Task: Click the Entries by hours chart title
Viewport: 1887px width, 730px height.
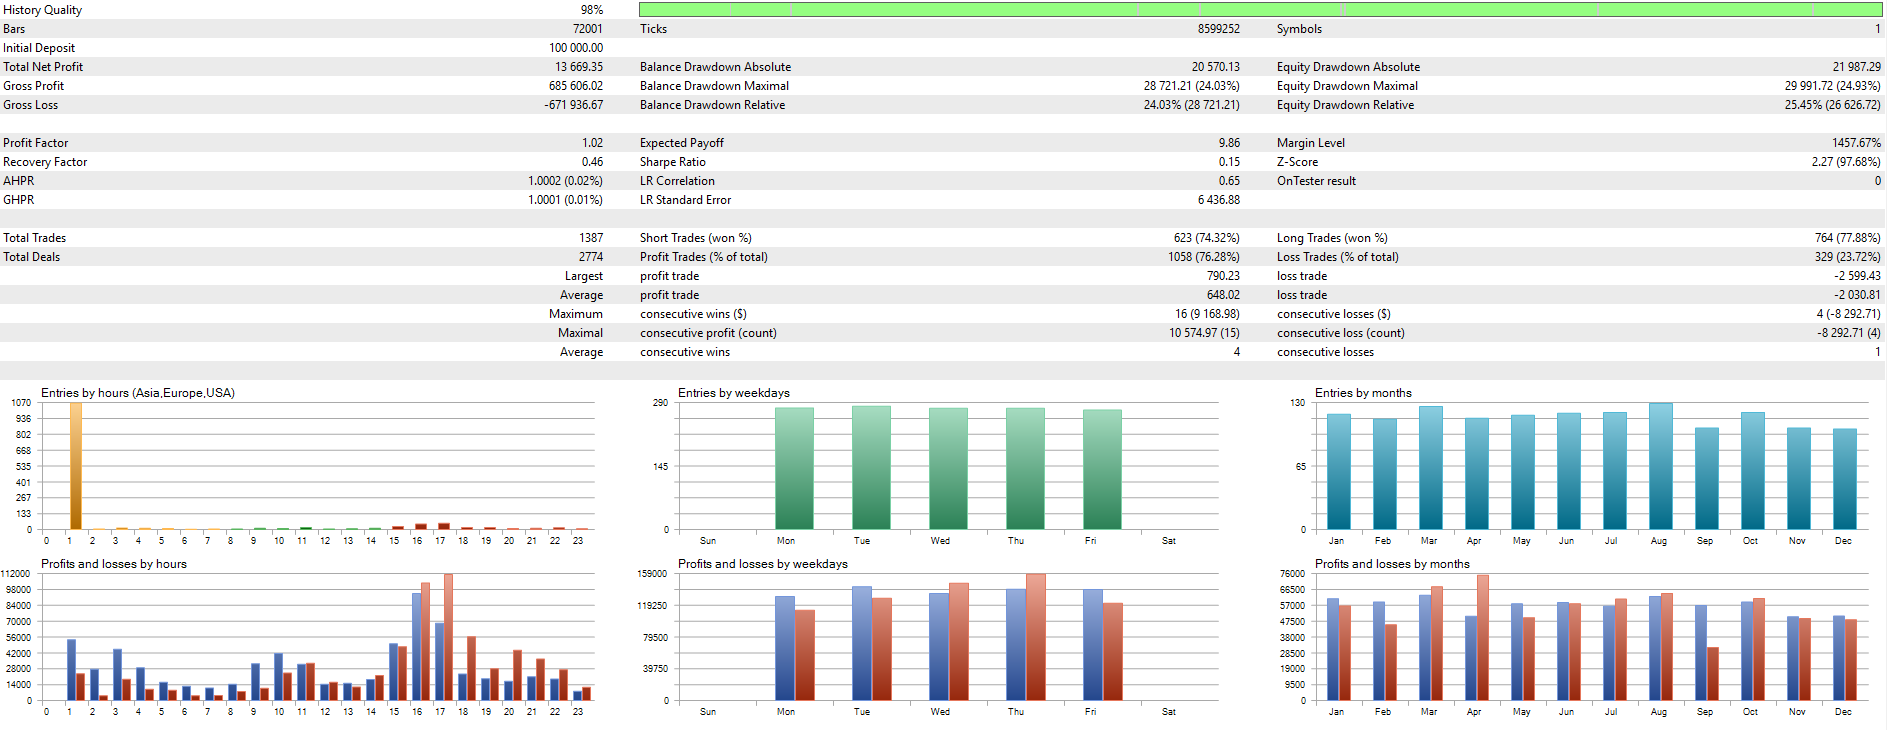Action: point(138,393)
